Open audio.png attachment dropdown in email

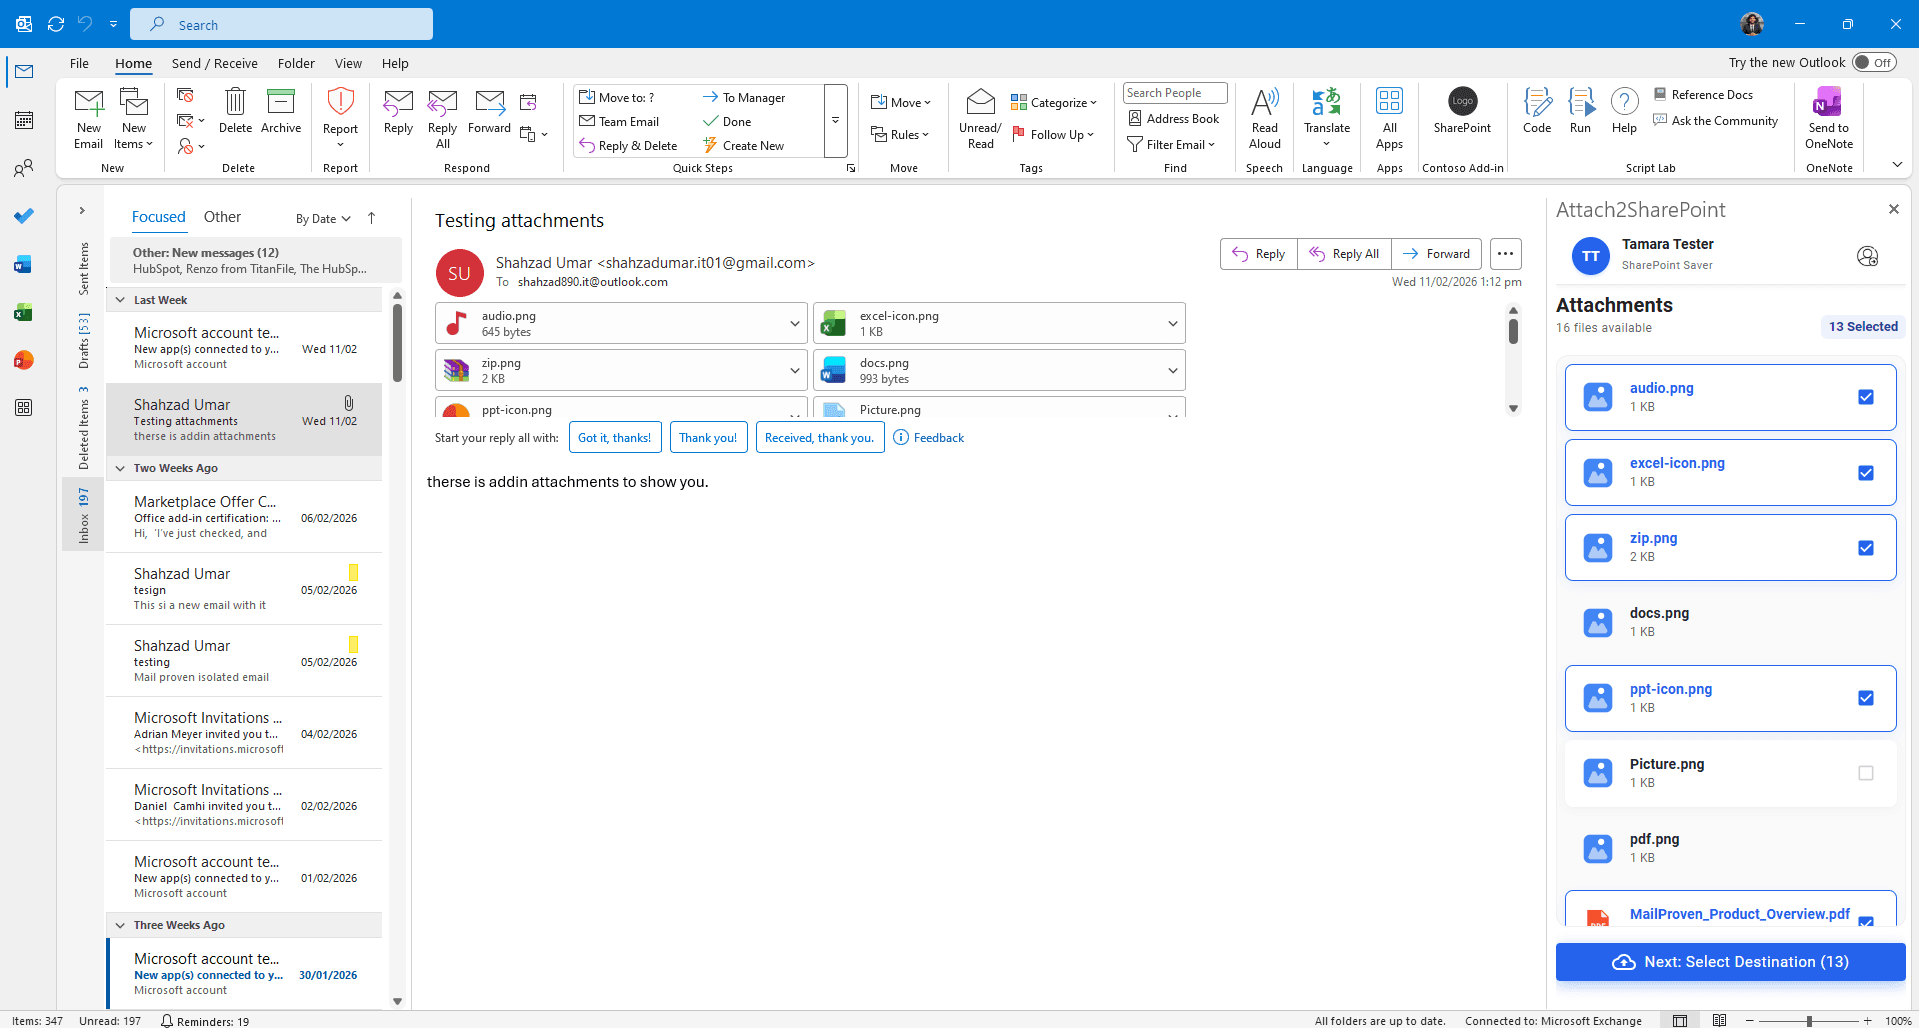[794, 324]
